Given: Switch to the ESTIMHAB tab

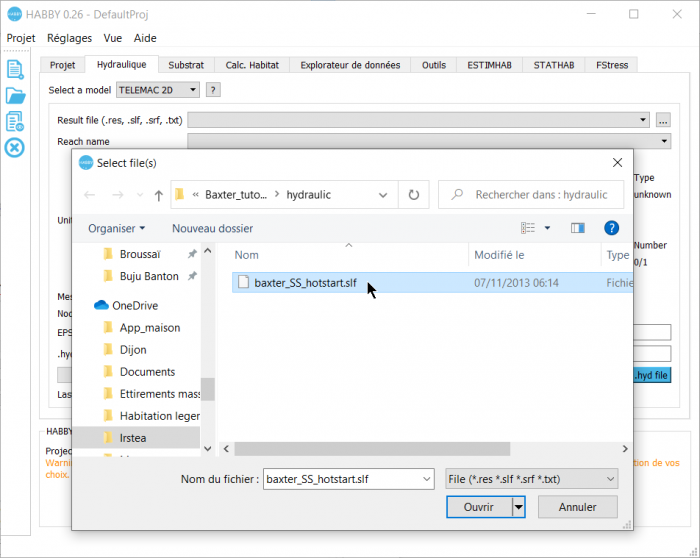Looking at the screenshot, I should coord(489,65).
